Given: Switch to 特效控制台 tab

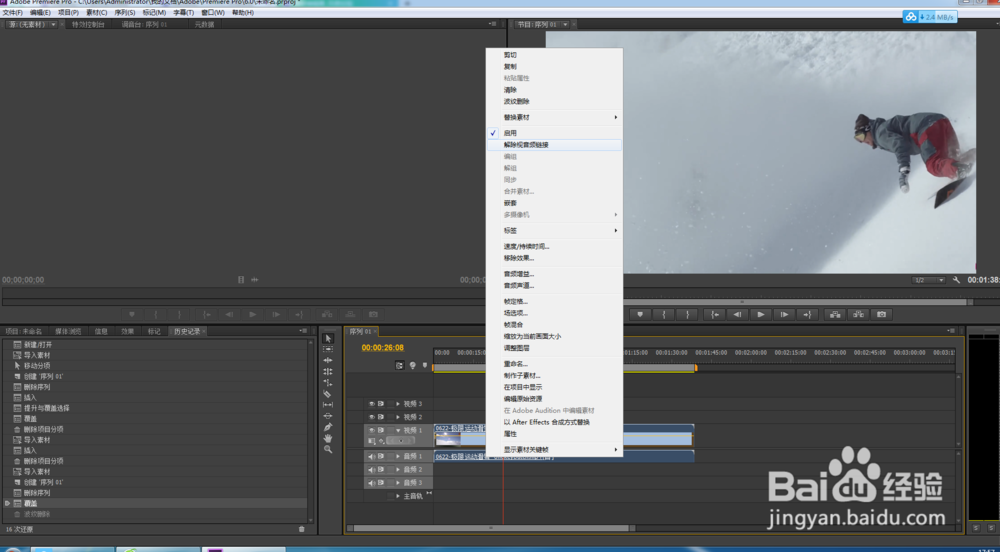Looking at the screenshot, I should click(x=88, y=24).
